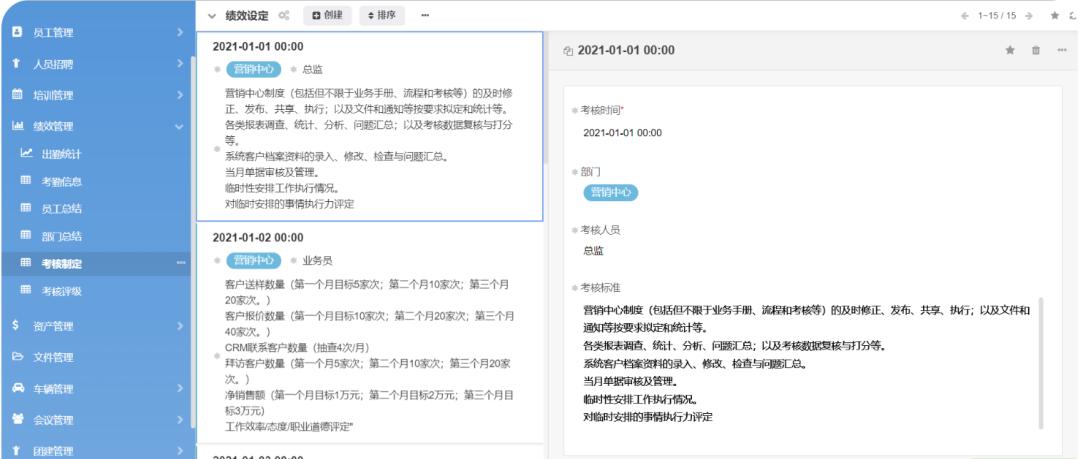
Task: Go to next page arrow in pager
Action: click(1028, 16)
